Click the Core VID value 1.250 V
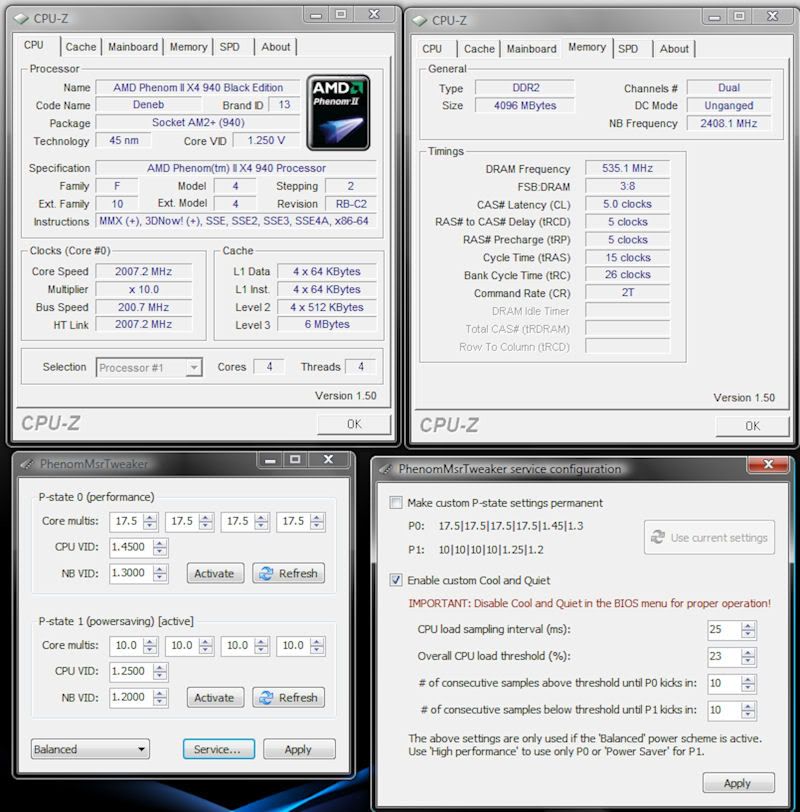The image size is (800, 812). [266, 140]
